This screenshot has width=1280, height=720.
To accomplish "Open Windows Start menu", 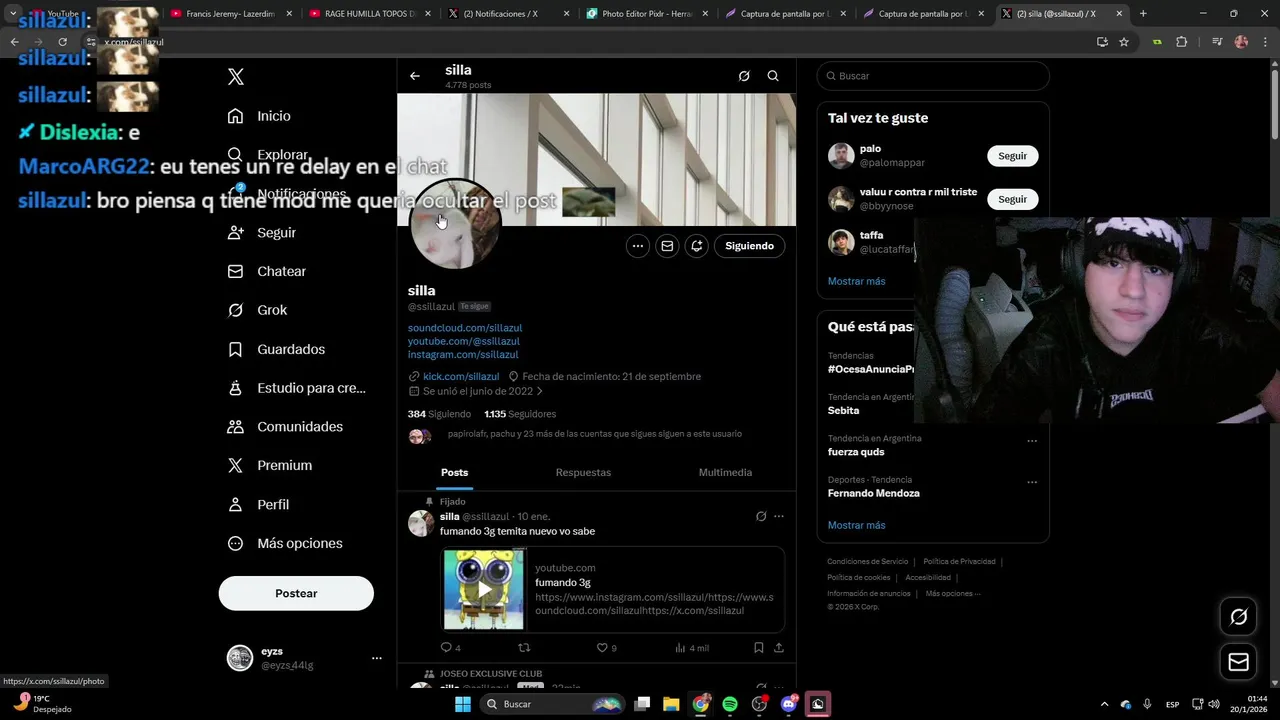I will coord(463,704).
